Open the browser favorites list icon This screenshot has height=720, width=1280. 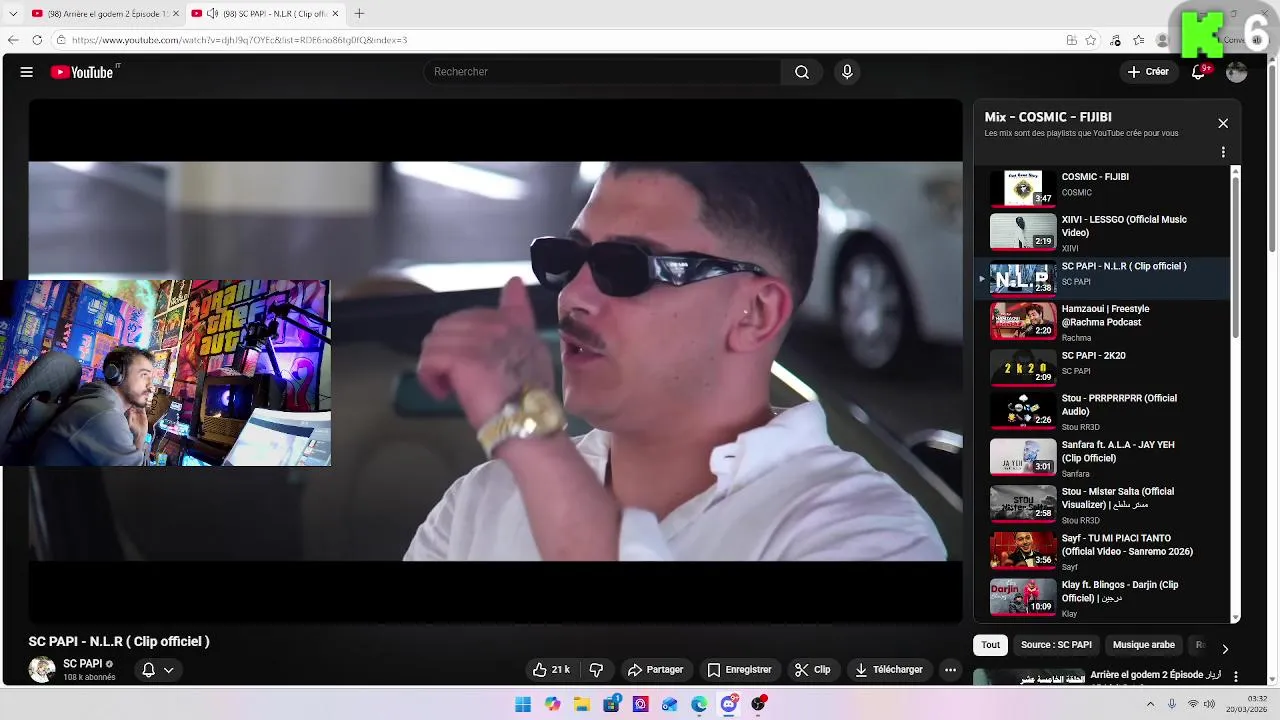click(x=1138, y=40)
